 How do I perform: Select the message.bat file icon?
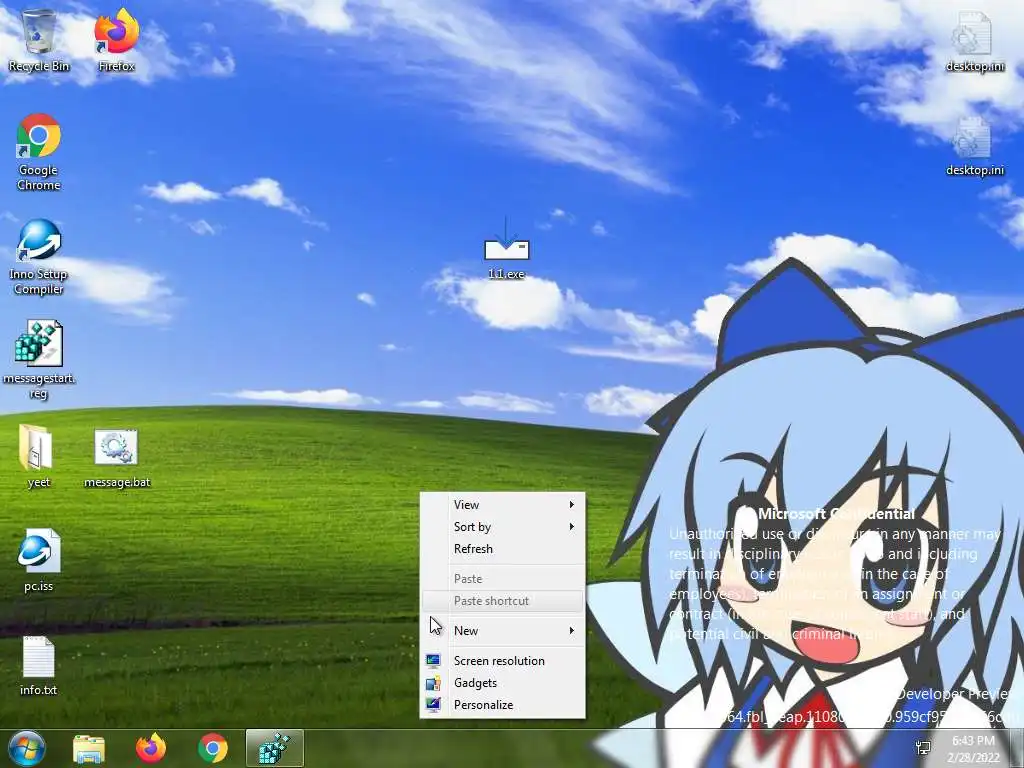[117, 458]
